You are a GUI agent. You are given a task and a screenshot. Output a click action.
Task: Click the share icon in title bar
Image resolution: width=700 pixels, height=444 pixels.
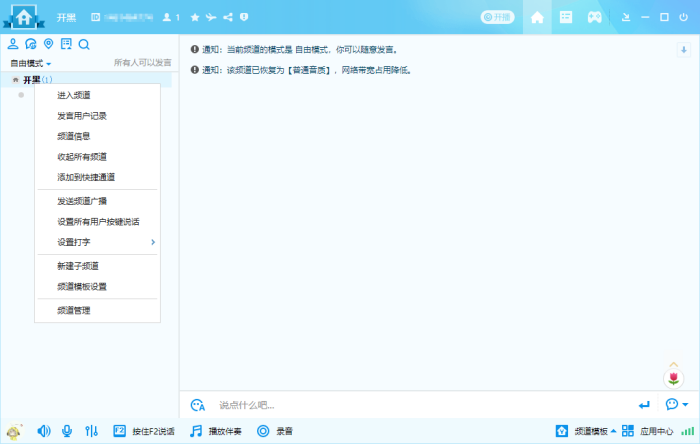[228, 17]
